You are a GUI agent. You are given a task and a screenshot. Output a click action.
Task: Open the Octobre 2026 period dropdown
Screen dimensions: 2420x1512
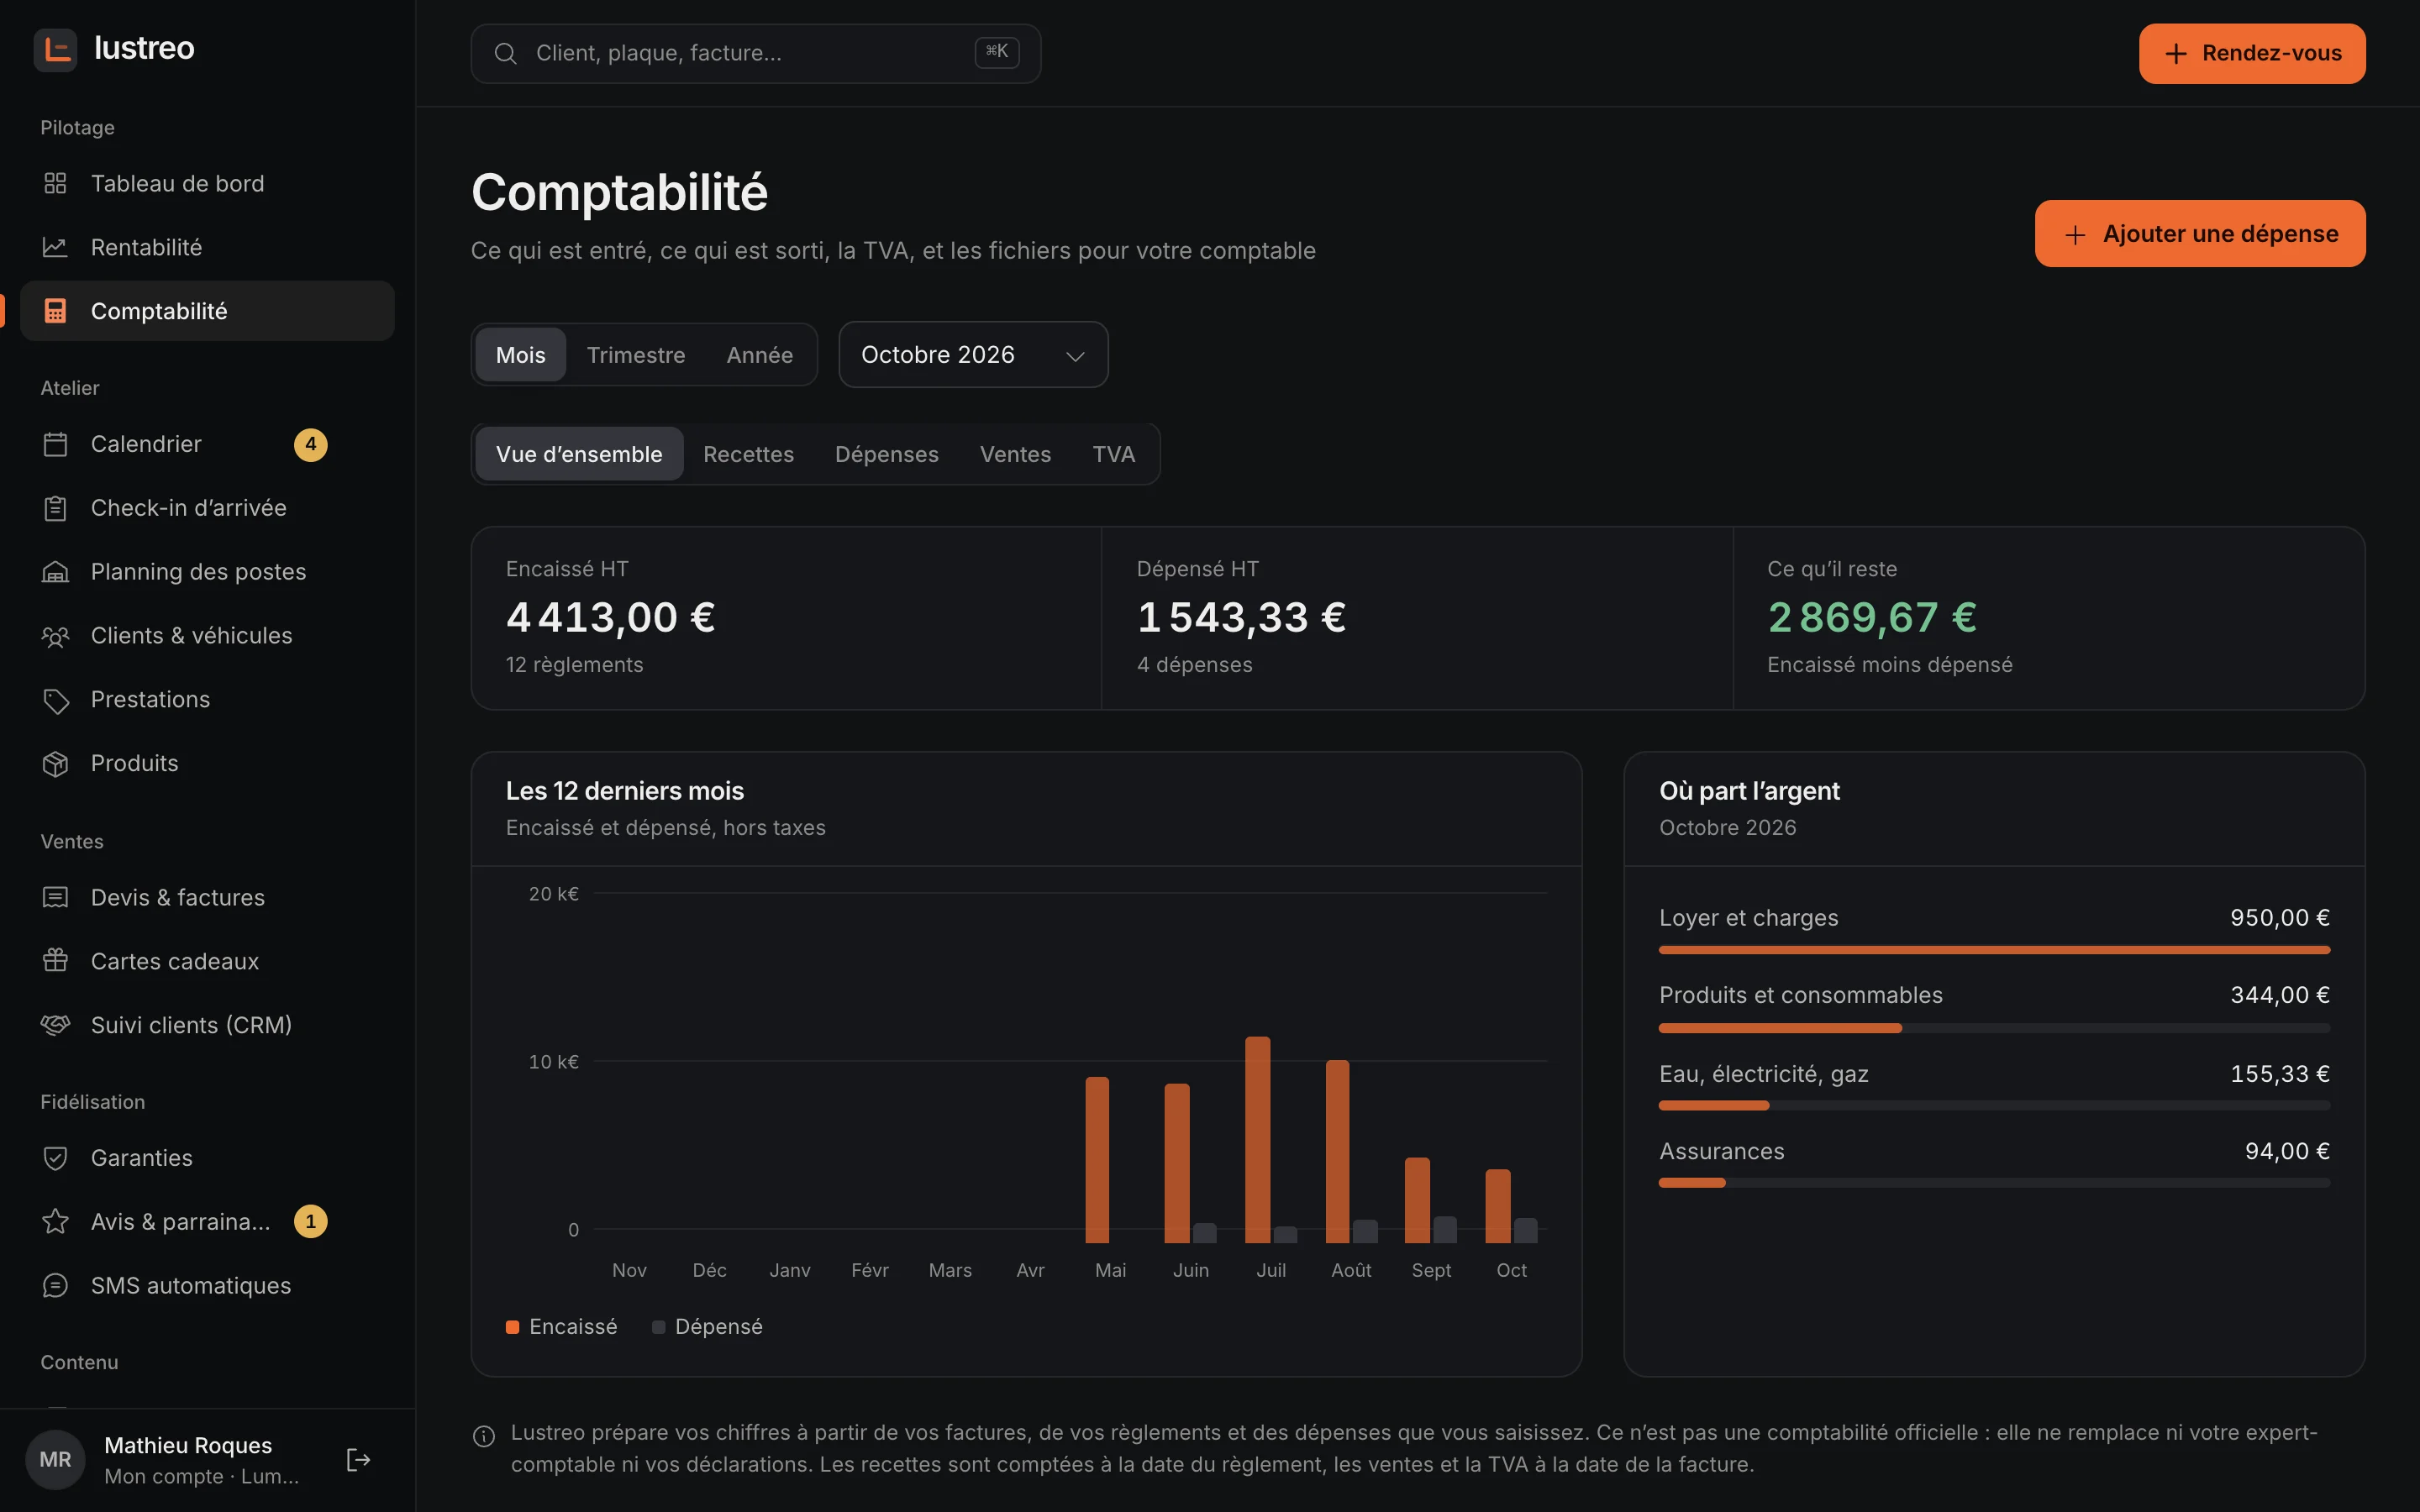coord(973,355)
